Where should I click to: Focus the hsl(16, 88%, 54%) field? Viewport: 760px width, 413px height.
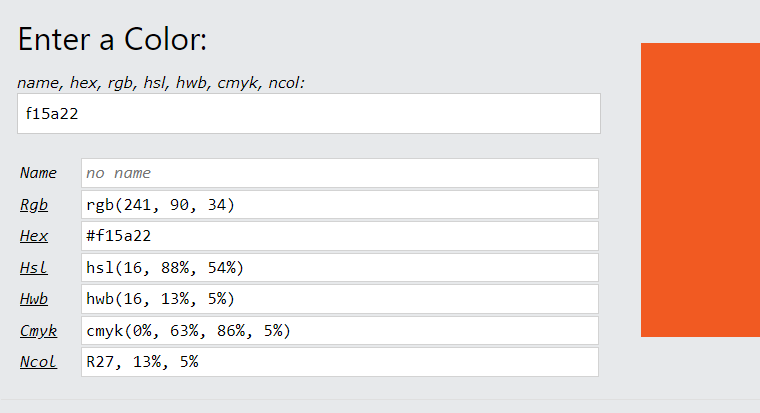point(340,268)
